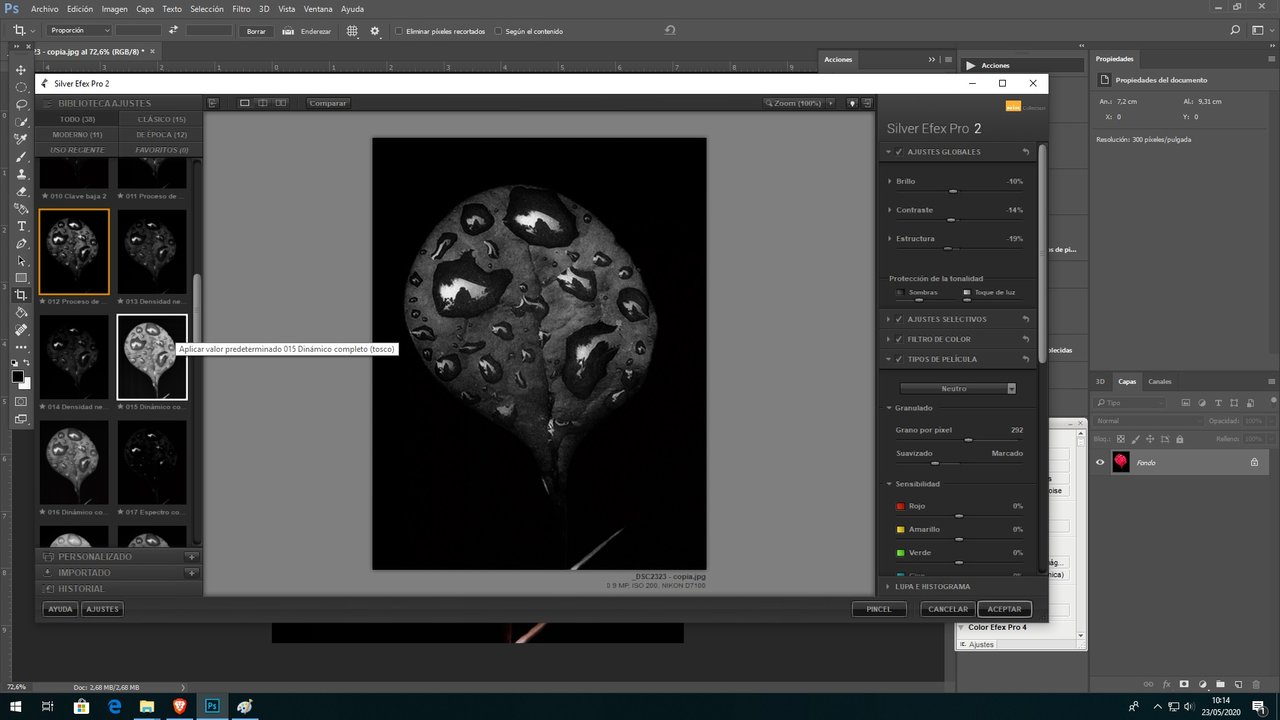Open the Filtro menu

tap(241, 9)
